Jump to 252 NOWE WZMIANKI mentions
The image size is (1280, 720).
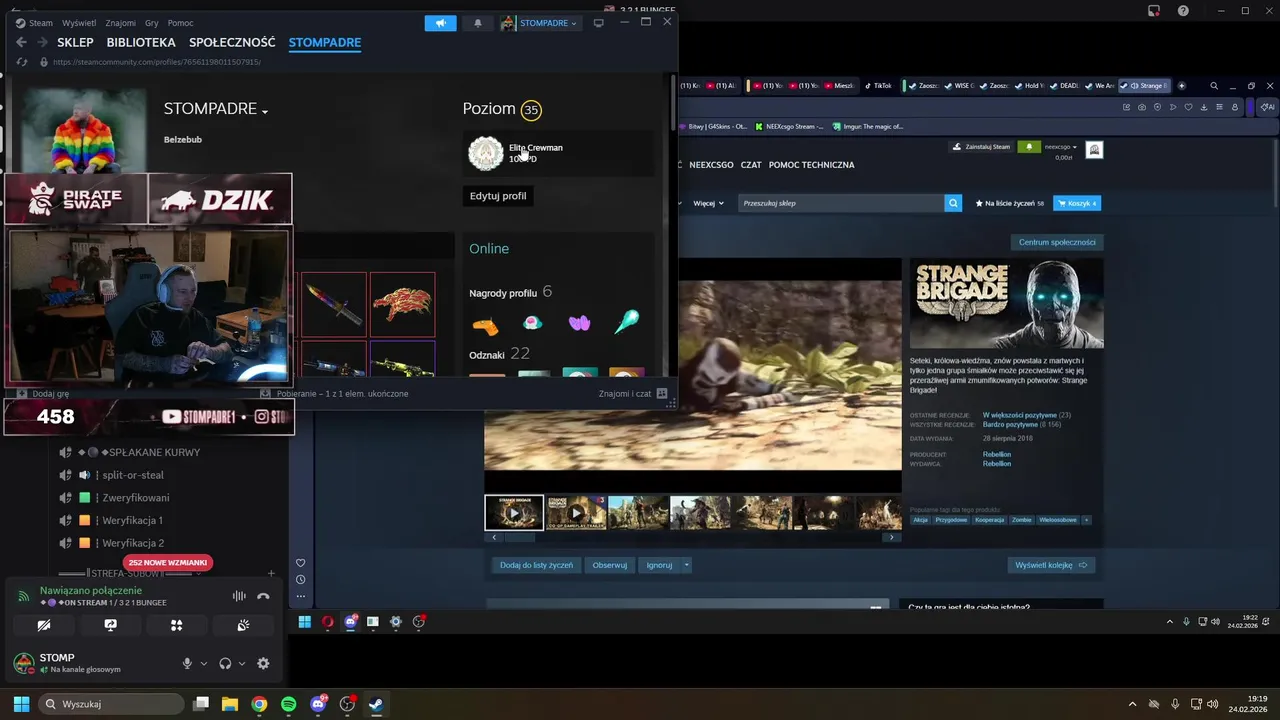(x=168, y=563)
